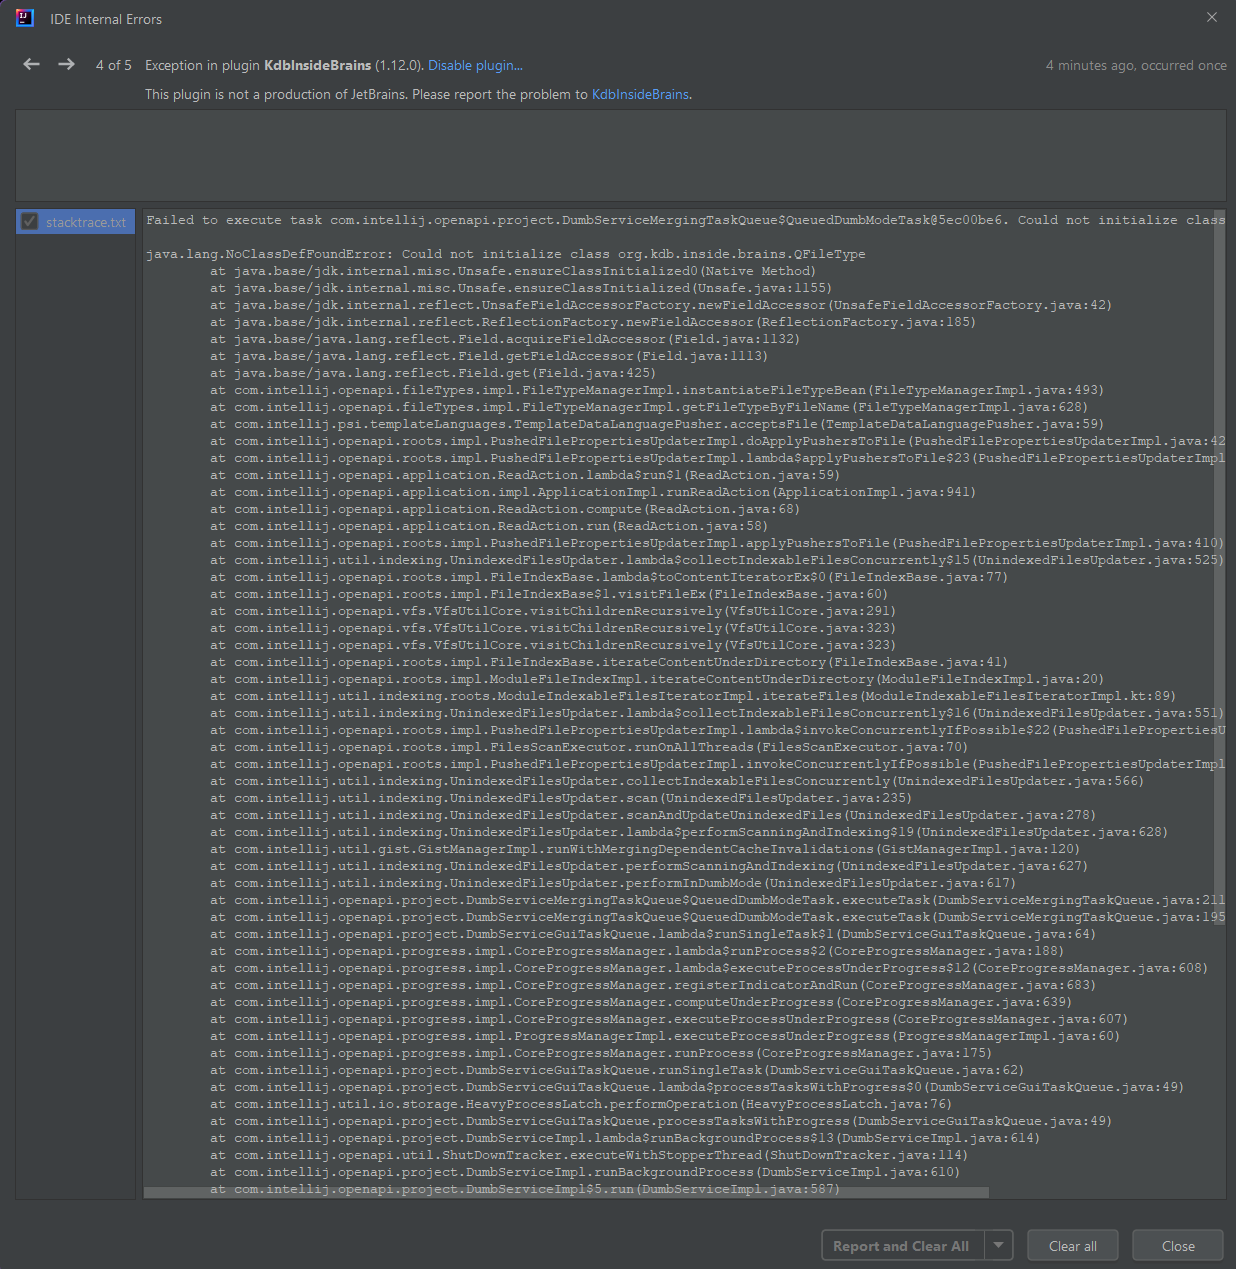This screenshot has width=1236, height=1269.
Task: Open the Report and Clear All dropdown arrow
Action: pyautogui.click(x=998, y=1245)
